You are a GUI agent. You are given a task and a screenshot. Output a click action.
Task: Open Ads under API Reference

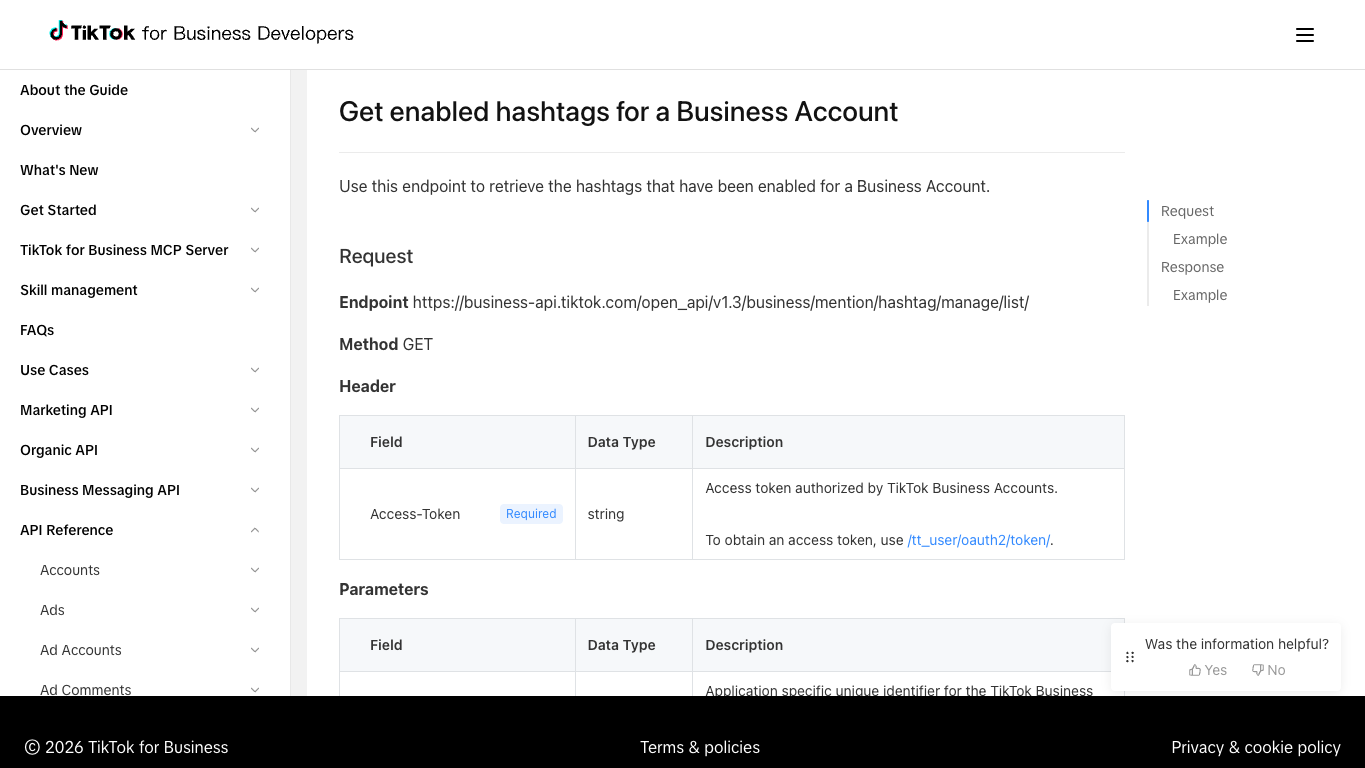point(52,610)
